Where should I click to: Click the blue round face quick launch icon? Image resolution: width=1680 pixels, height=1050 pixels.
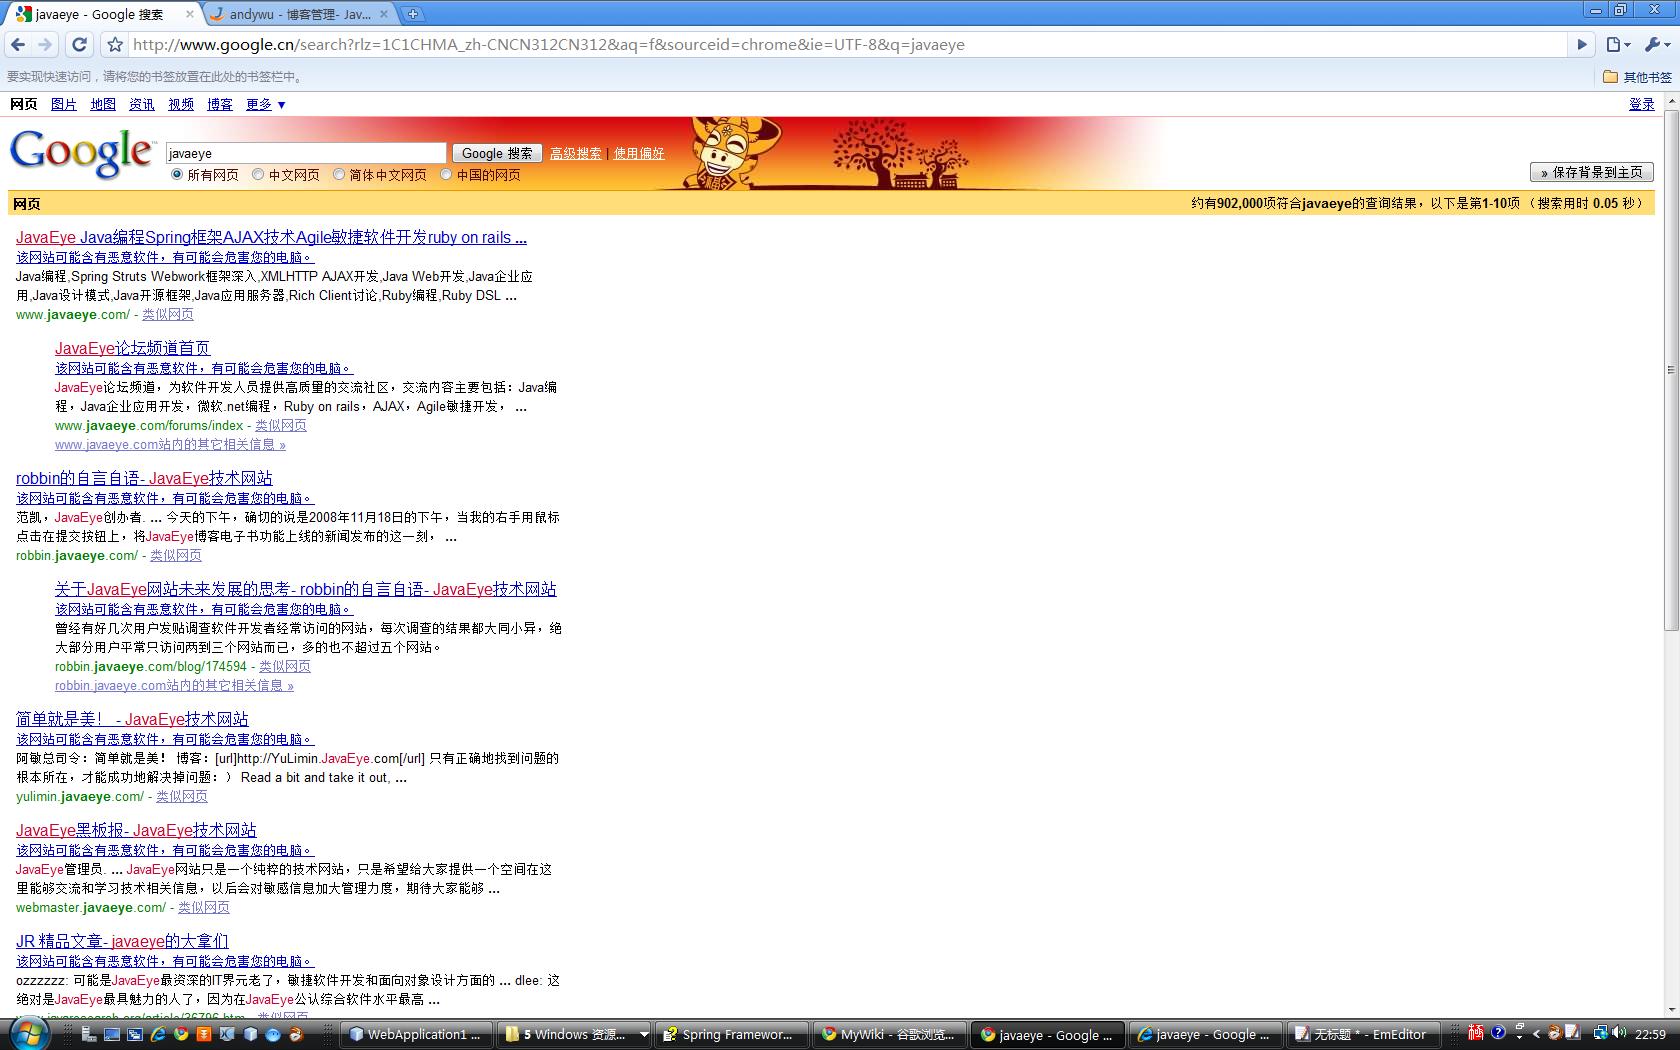273,1034
